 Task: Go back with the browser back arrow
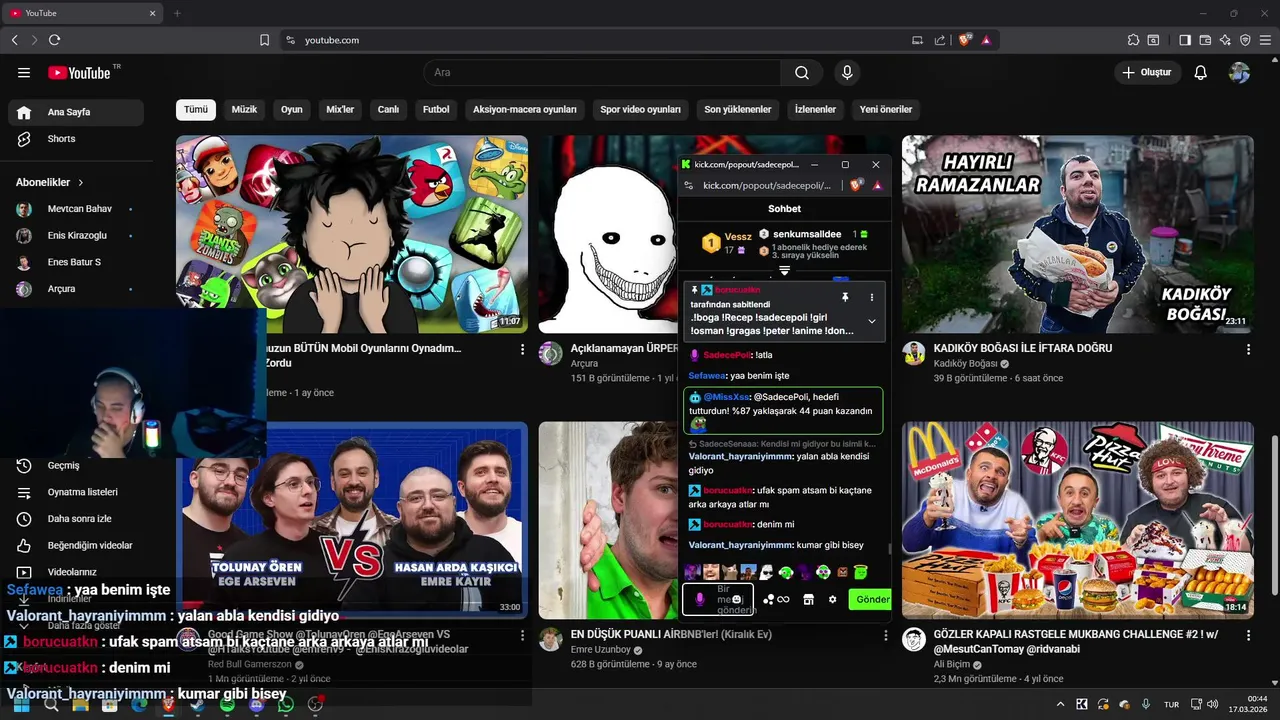[x=14, y=40]
